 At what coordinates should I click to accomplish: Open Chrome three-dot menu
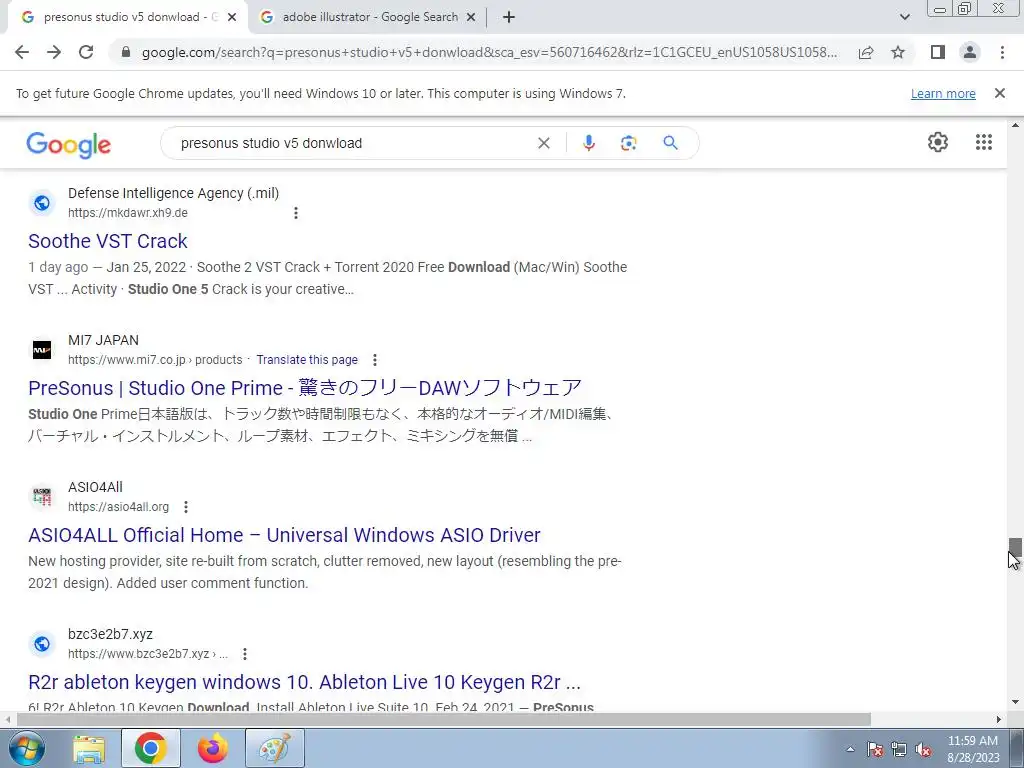(1002, 52)
